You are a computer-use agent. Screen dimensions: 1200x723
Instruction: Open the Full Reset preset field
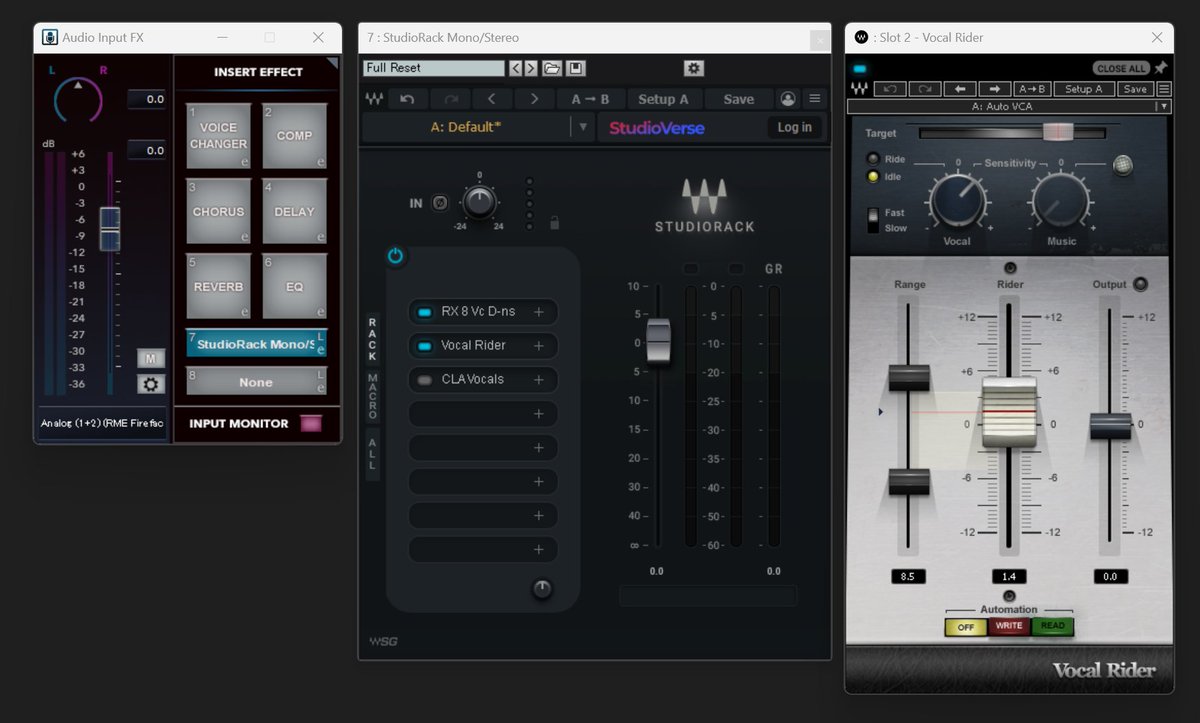[434, 68]
